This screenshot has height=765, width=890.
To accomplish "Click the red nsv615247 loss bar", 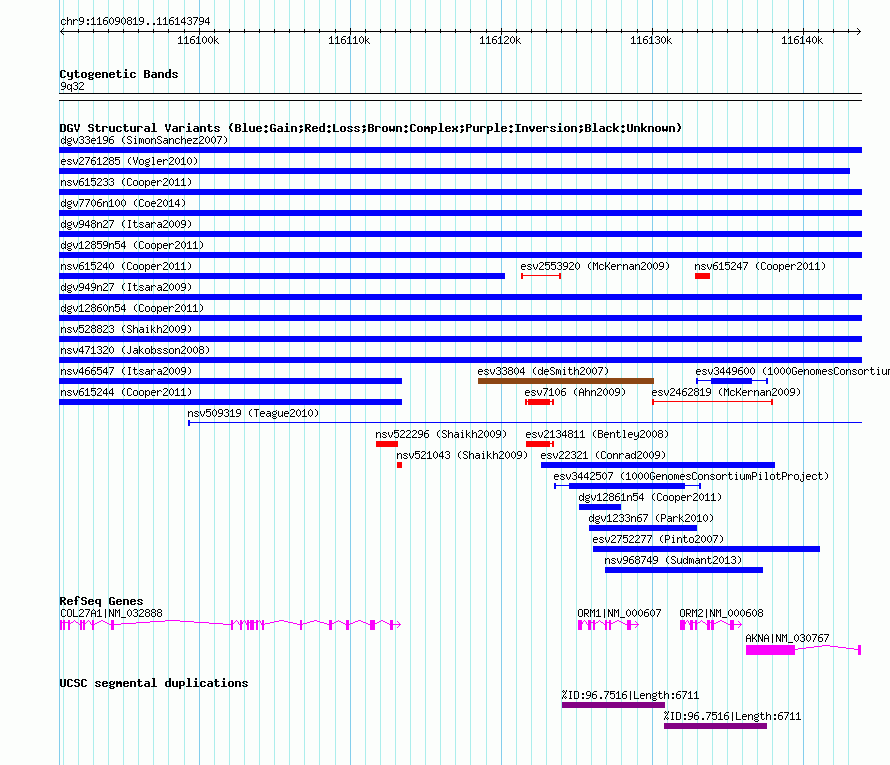I will (x=702, y=276).
